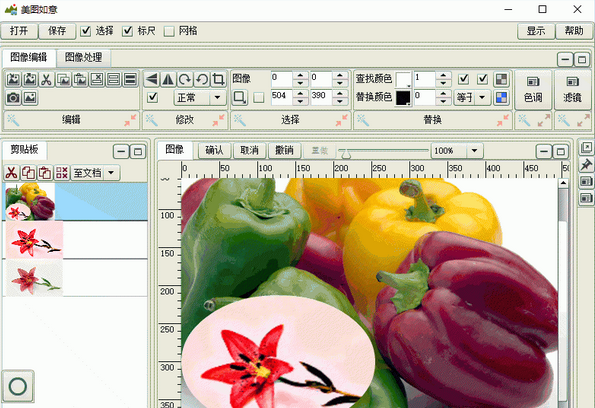
Task: Click the 取消 button
Action: 249,151
